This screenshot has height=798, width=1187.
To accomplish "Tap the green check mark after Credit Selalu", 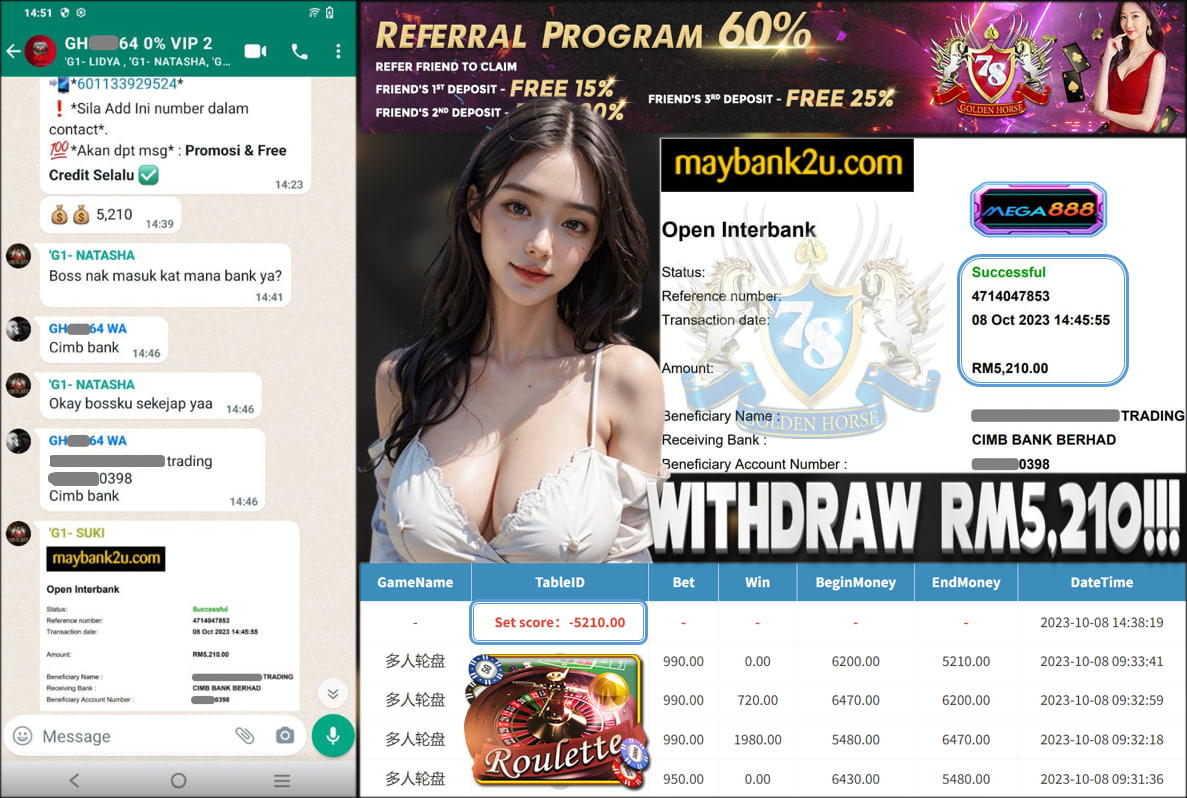I will 148,175.
